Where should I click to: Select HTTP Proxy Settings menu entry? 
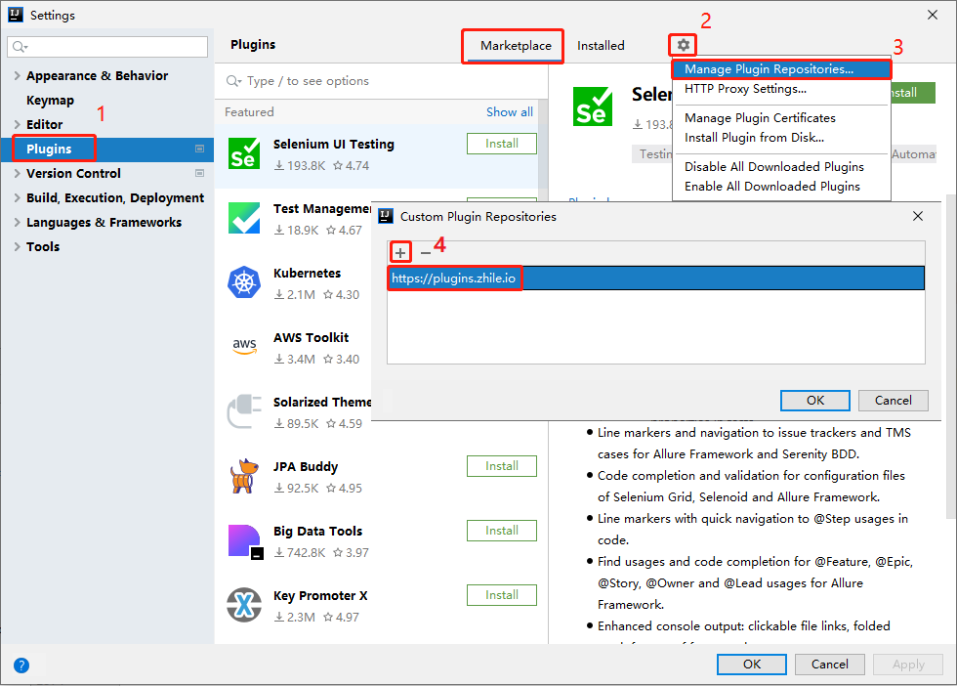pos(745,89)
